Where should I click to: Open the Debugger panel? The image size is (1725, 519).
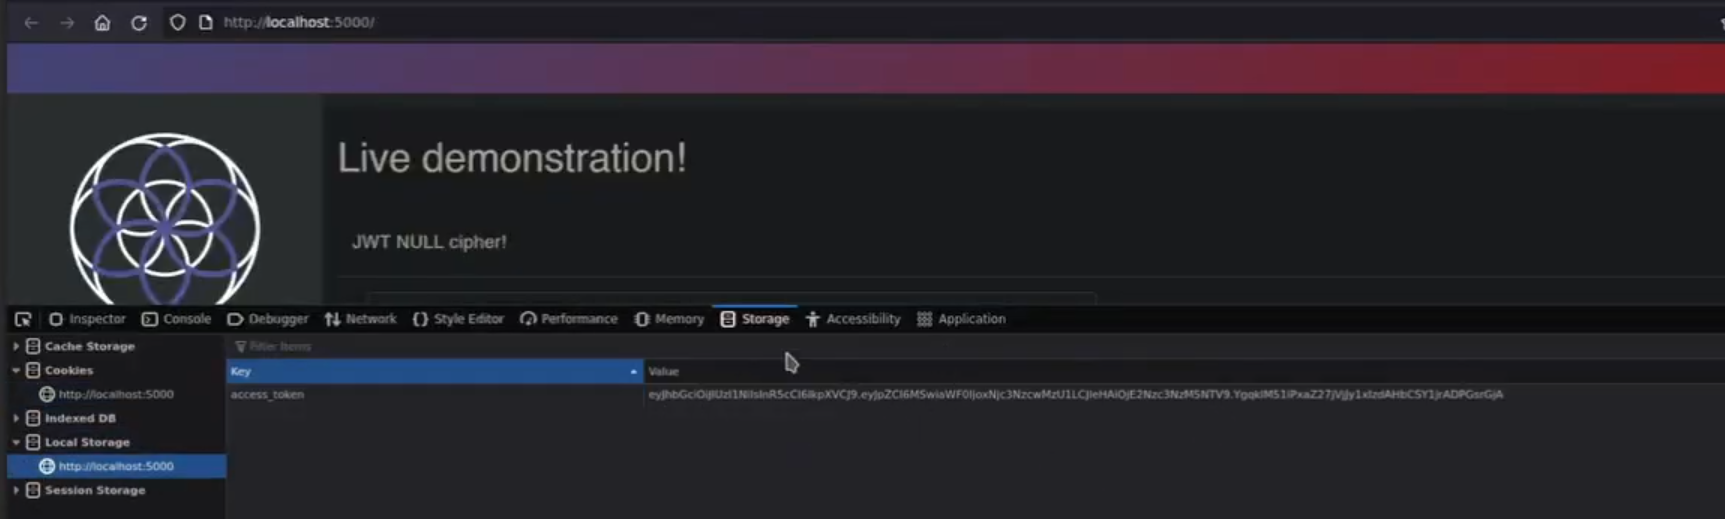(x=268, y=319)
